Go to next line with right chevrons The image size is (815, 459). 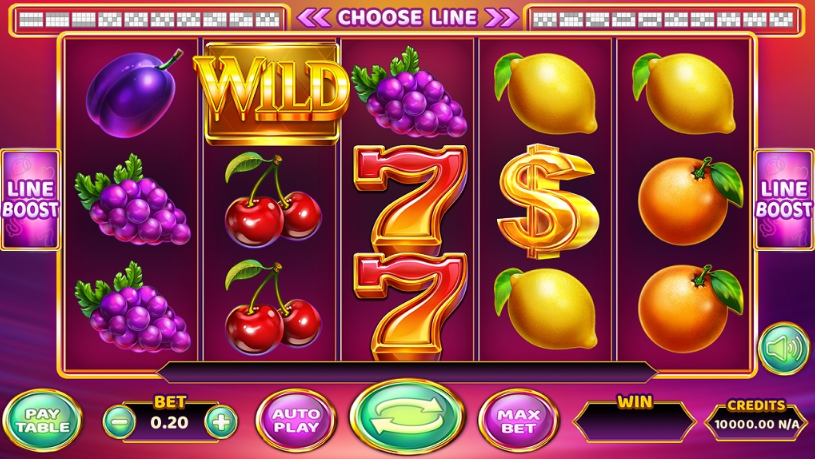[x=502, y=18]
